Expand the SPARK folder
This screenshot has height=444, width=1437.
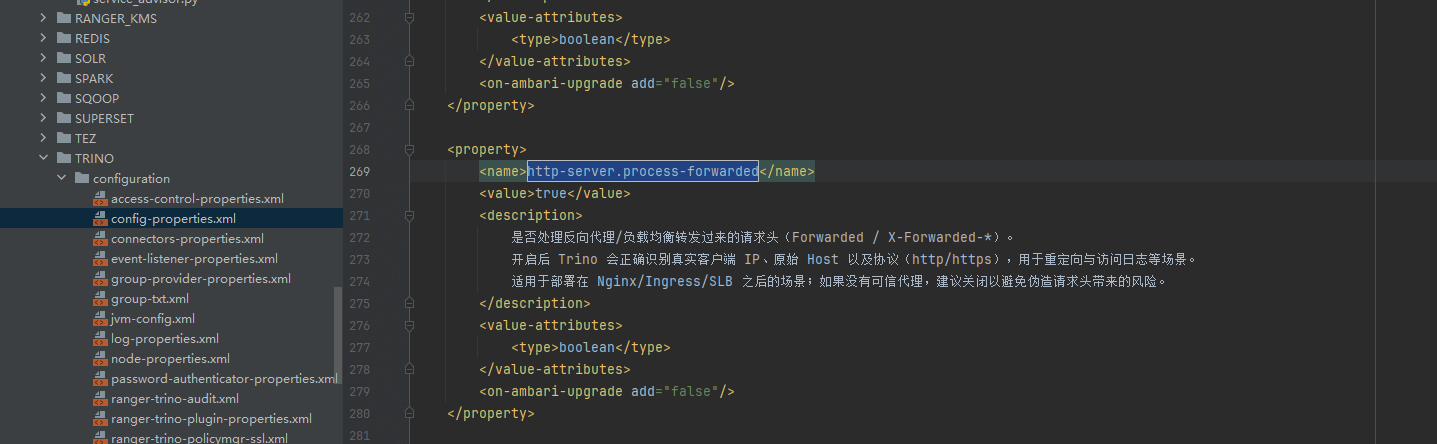[x=43, y=78]
